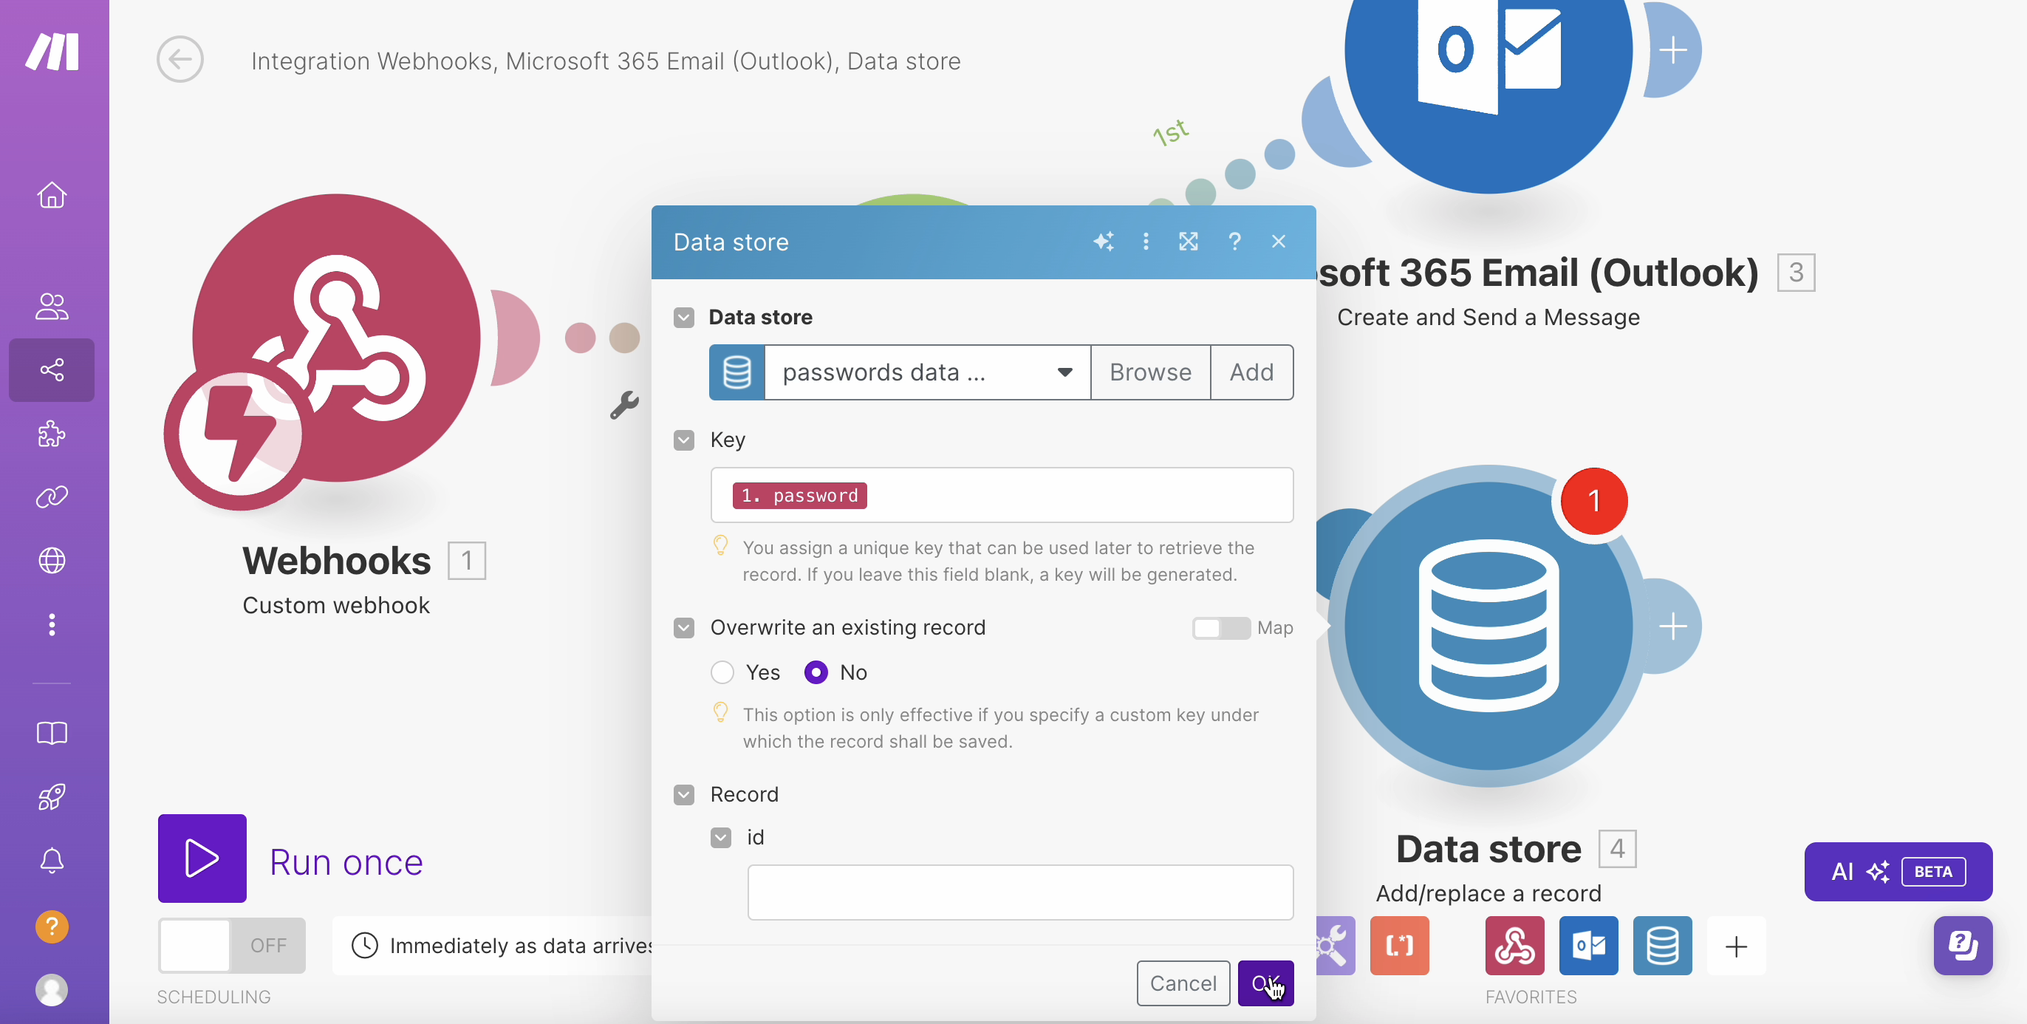Click the Make logo in the sidebar

pos(52,51)
